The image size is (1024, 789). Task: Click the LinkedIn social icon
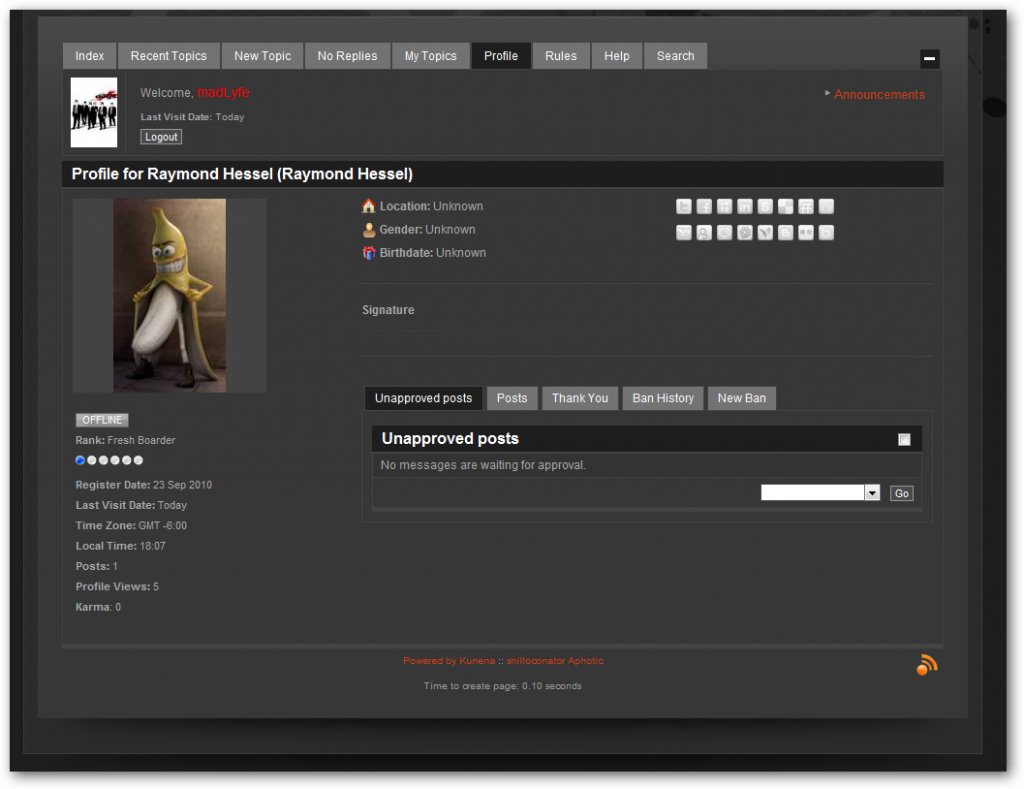click(745, 207)
